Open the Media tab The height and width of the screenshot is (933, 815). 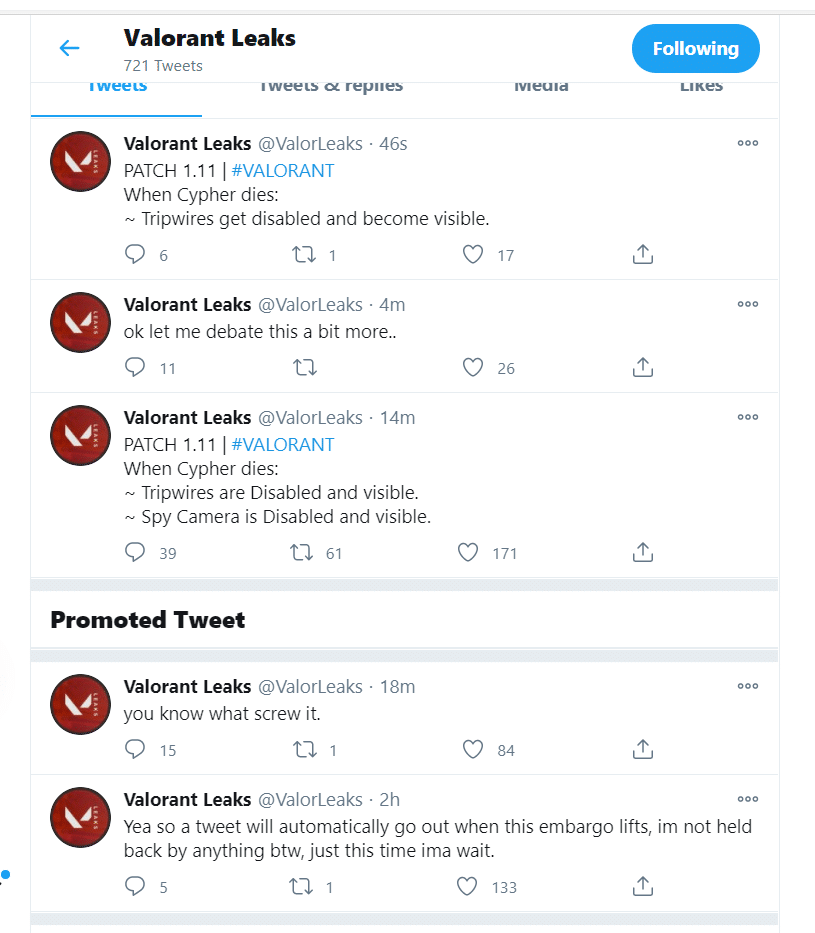pyautogui.click(x=541, y=86)
